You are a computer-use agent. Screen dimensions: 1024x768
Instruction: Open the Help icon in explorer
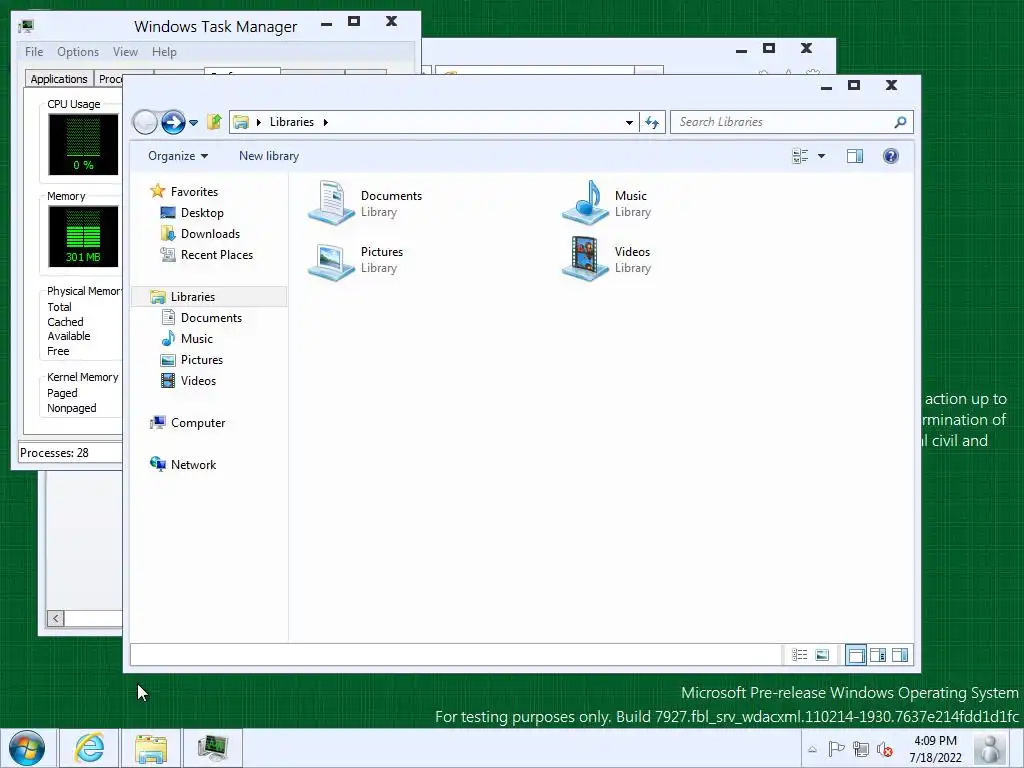coord(891,156)
